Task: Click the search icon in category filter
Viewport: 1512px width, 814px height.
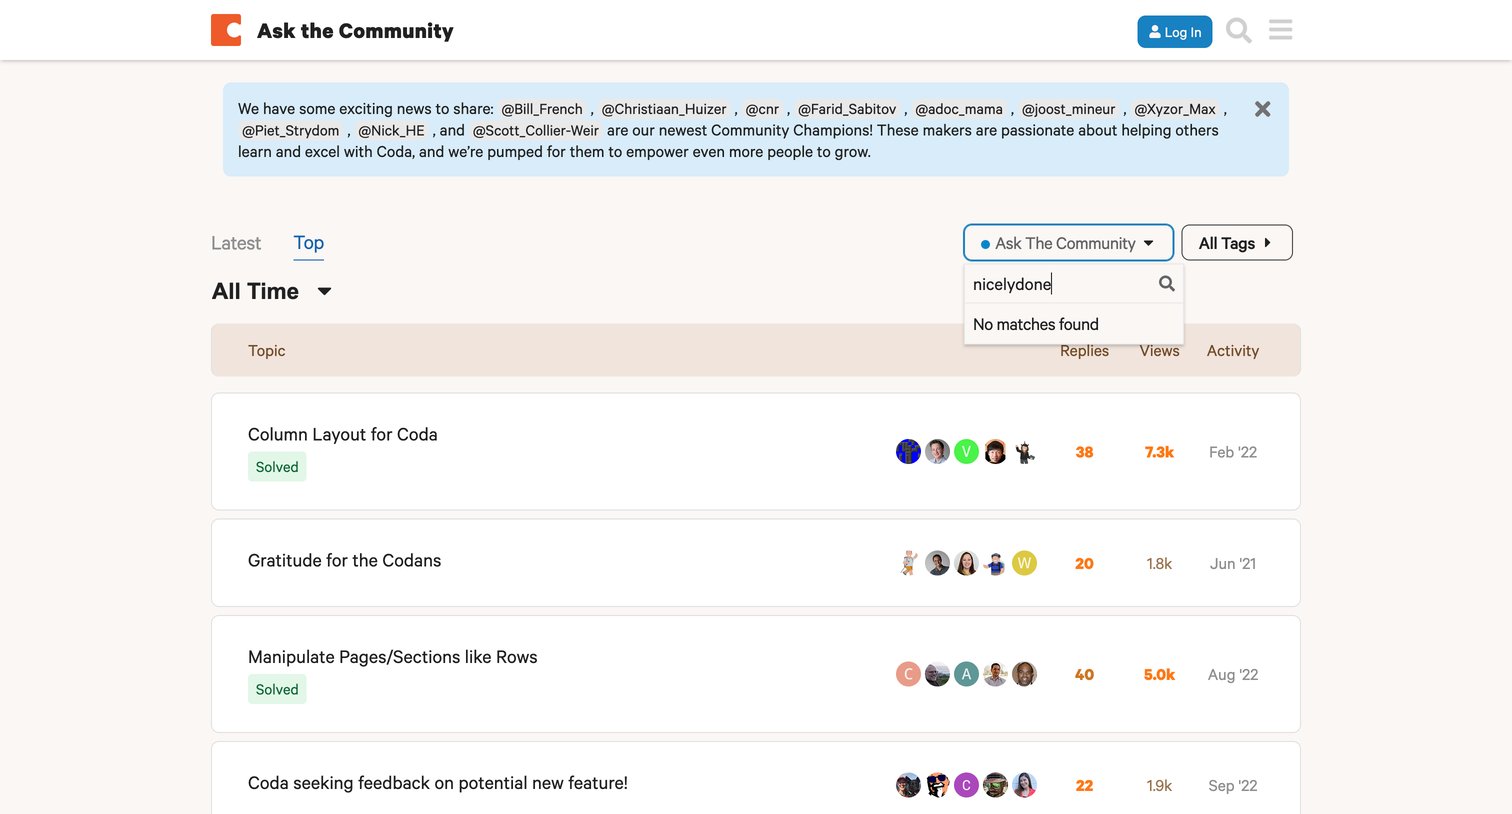Action: [1166, 284]
